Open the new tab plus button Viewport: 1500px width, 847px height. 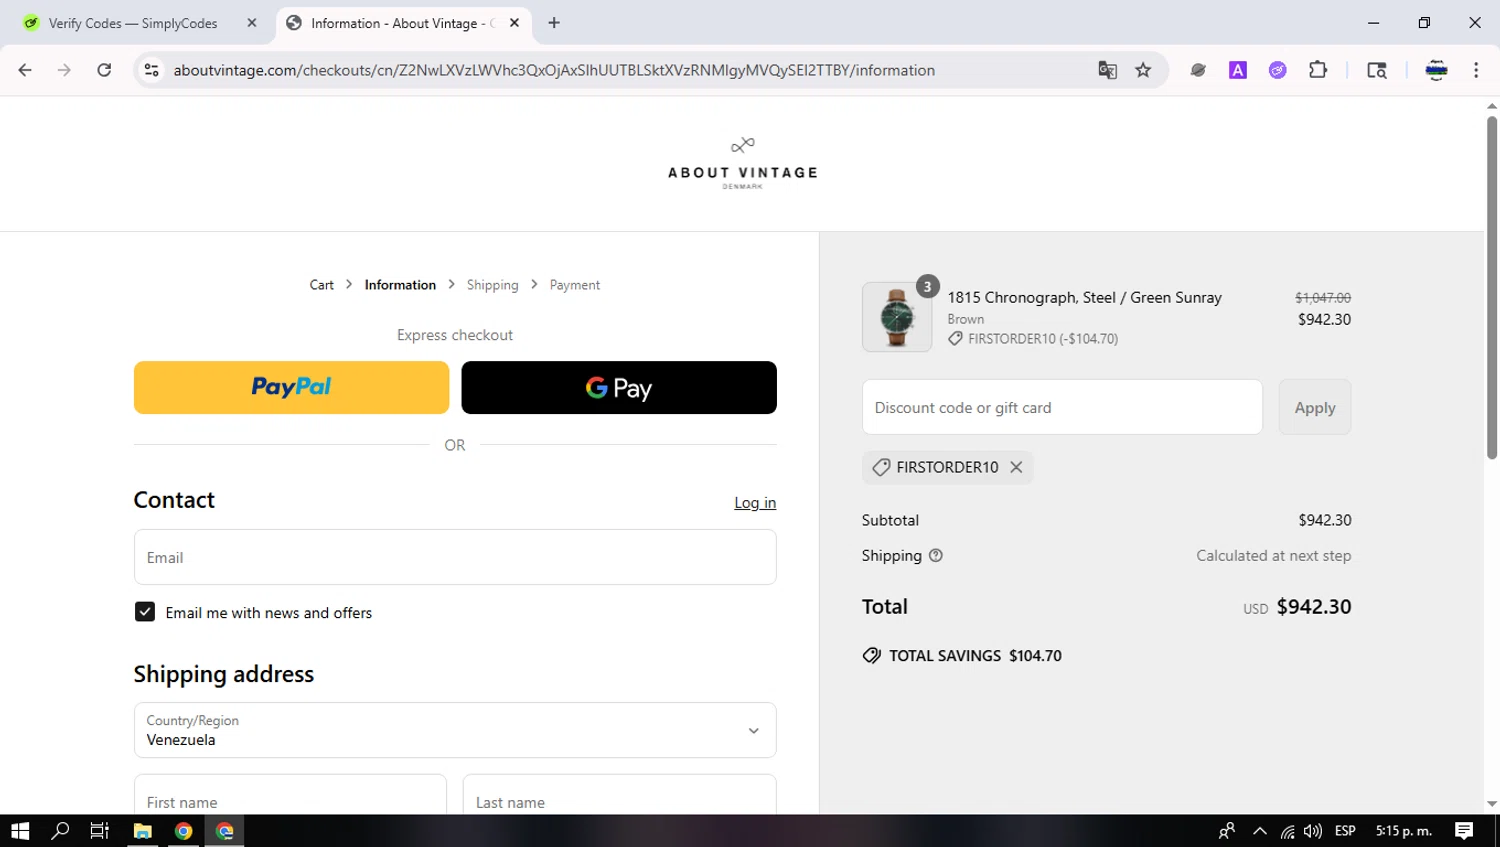[554, 23]
